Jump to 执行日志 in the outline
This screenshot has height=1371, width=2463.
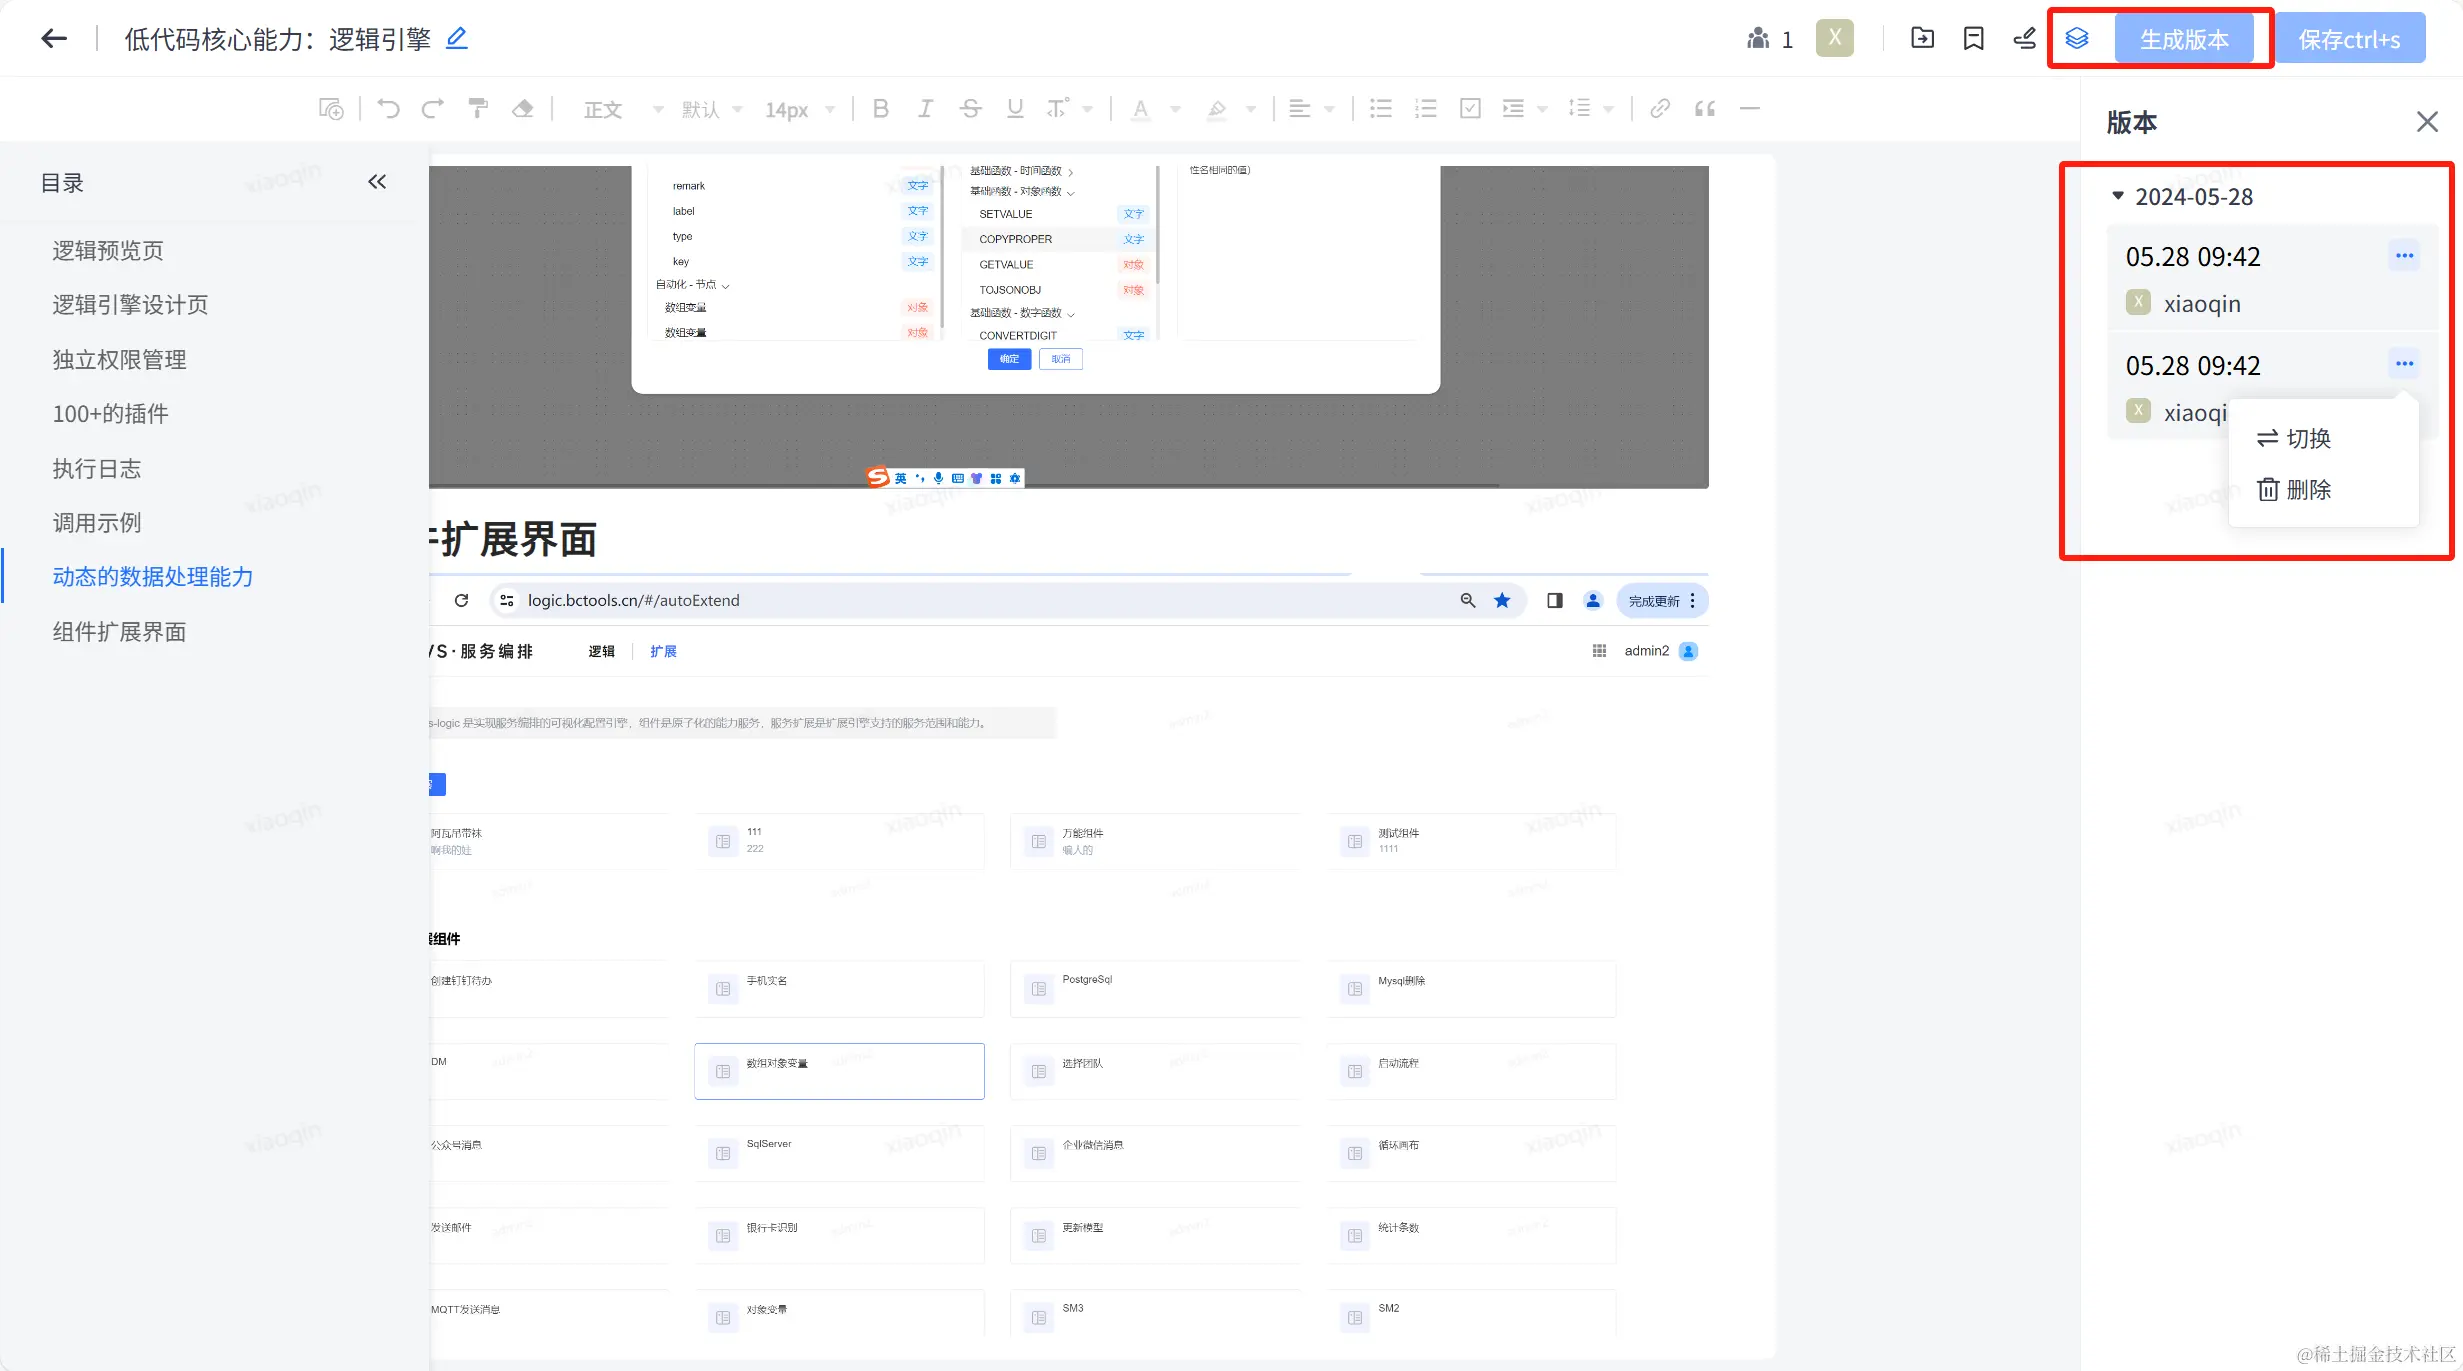[97, 468]
